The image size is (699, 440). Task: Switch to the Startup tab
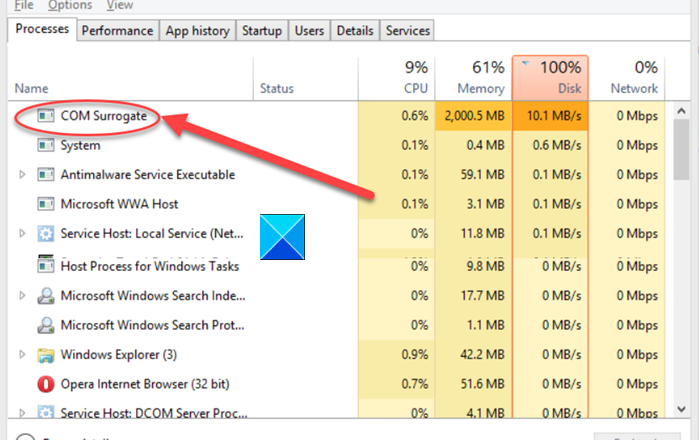262,31
